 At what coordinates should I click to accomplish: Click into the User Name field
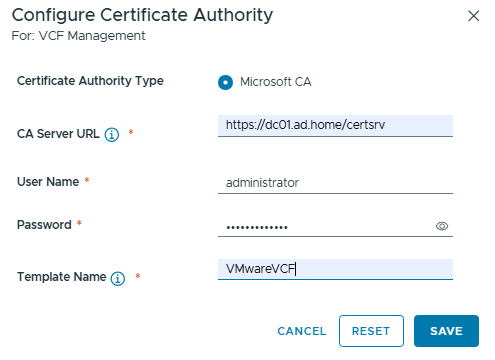point(335,183)
